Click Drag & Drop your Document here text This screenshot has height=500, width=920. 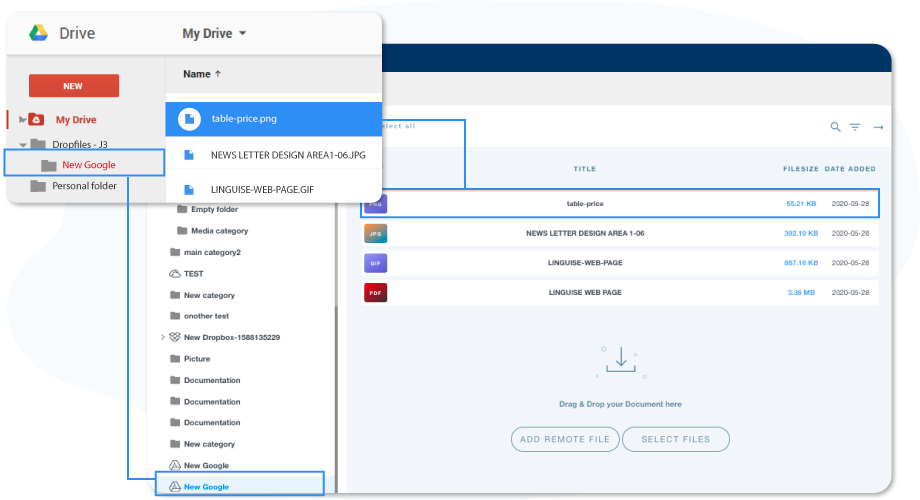coord(620,404)
